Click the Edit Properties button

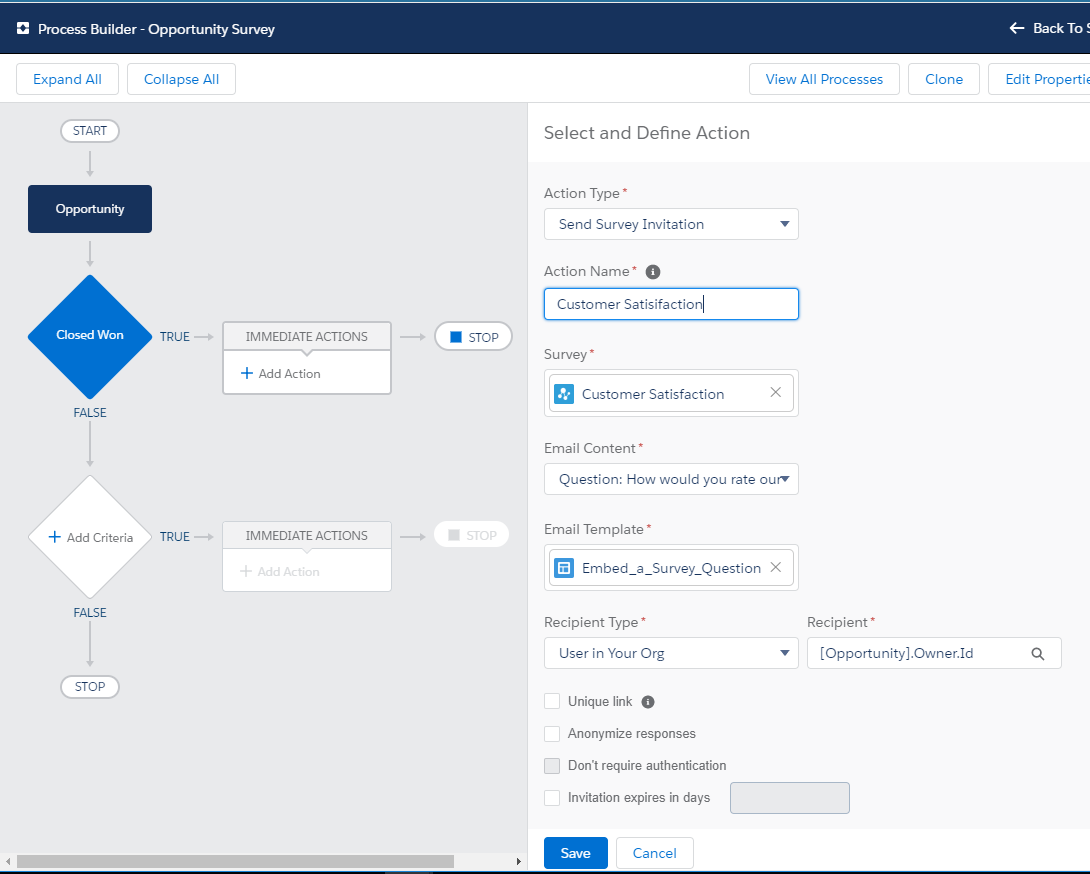pos(1039,79)
